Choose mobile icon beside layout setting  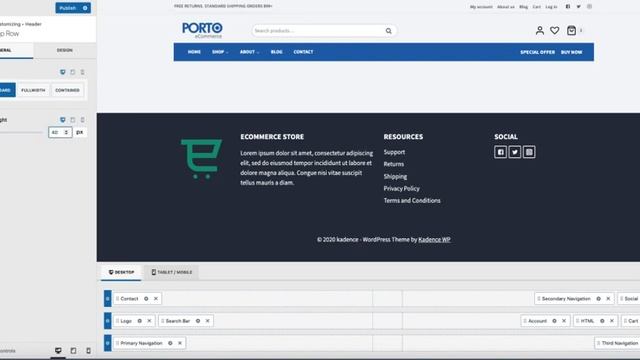click(82, 72)
